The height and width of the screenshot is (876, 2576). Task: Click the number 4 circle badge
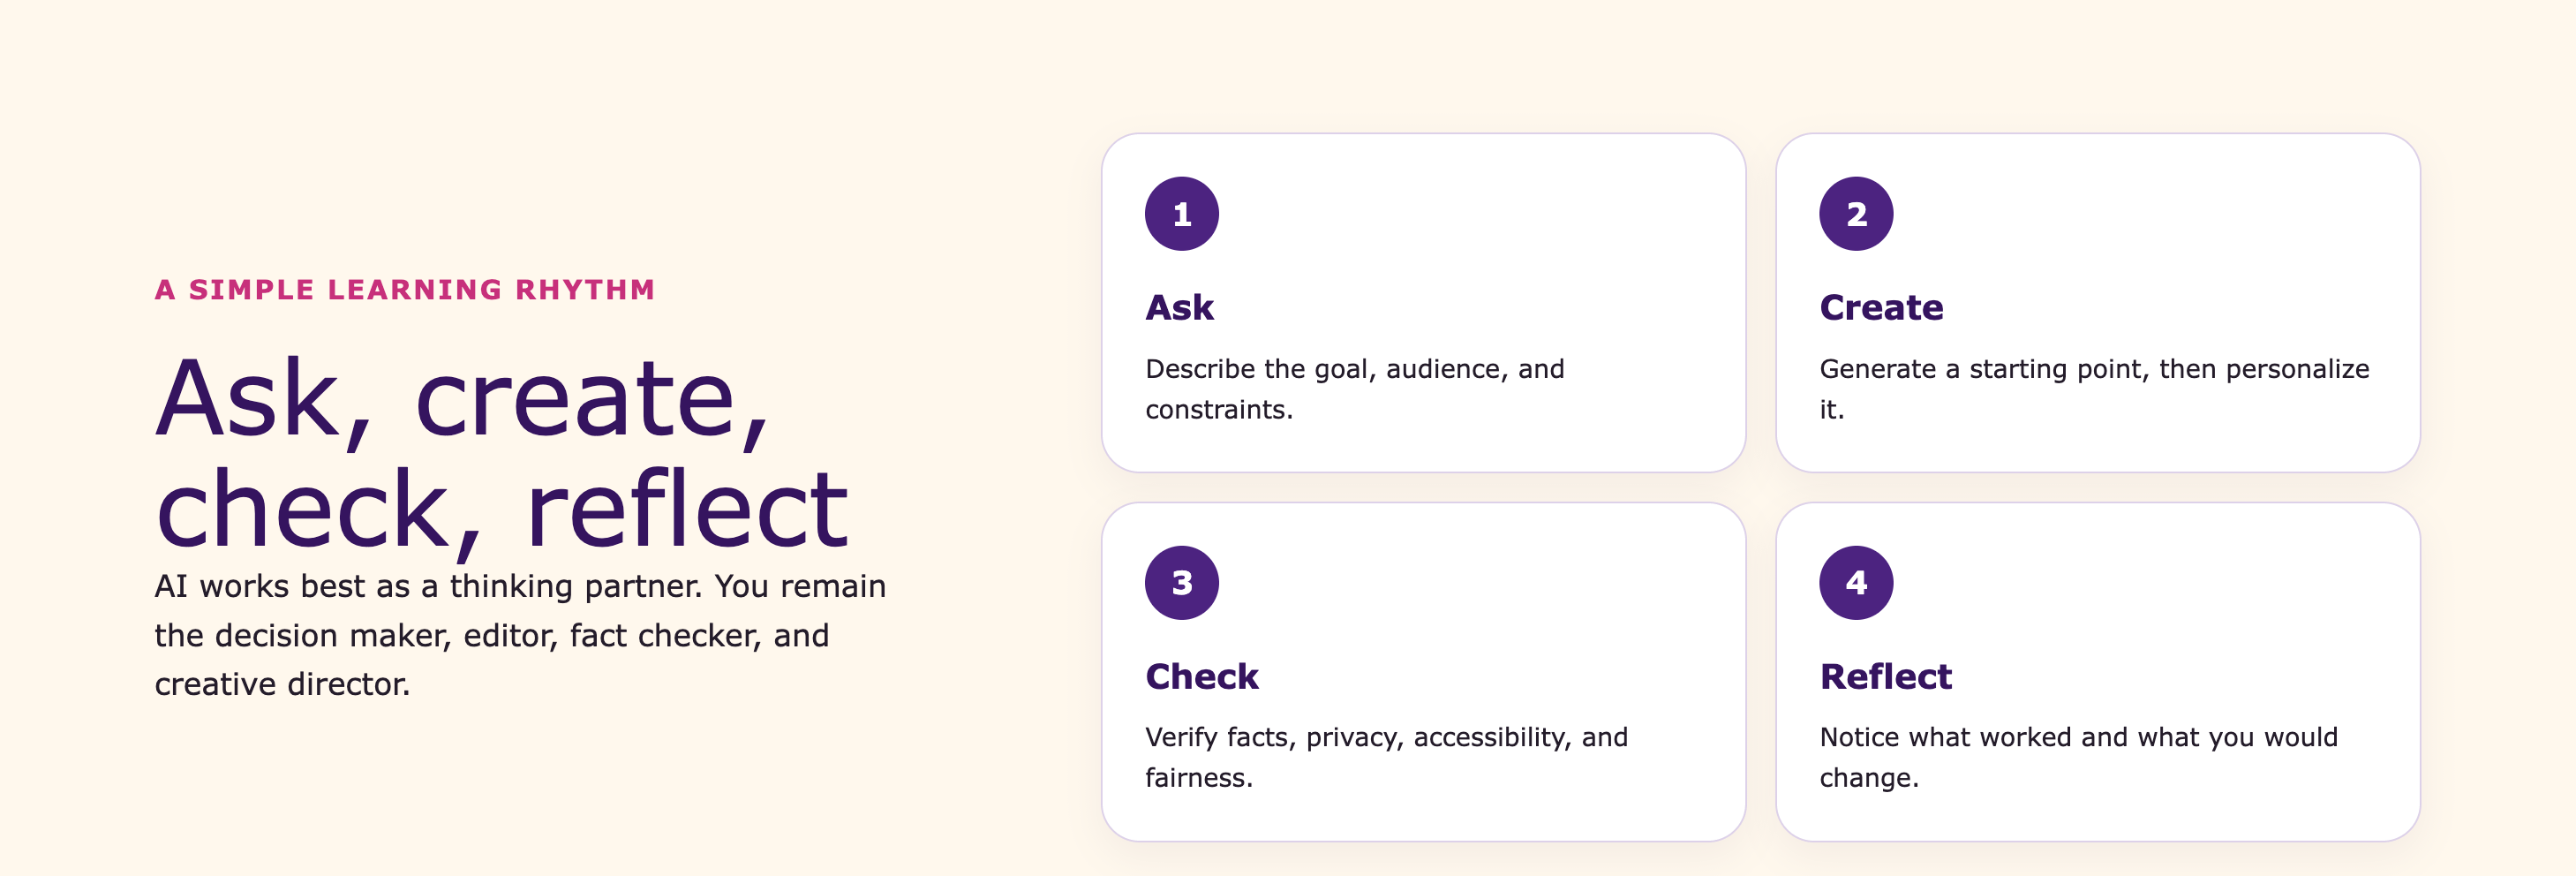[x=1856, y=583]
